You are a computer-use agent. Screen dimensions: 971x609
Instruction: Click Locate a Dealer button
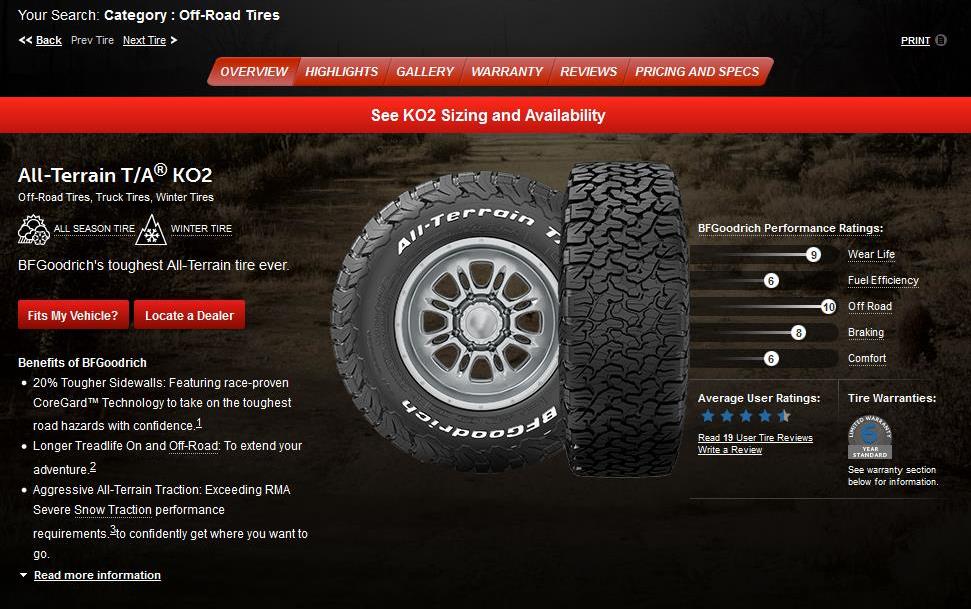coord(189,315)
